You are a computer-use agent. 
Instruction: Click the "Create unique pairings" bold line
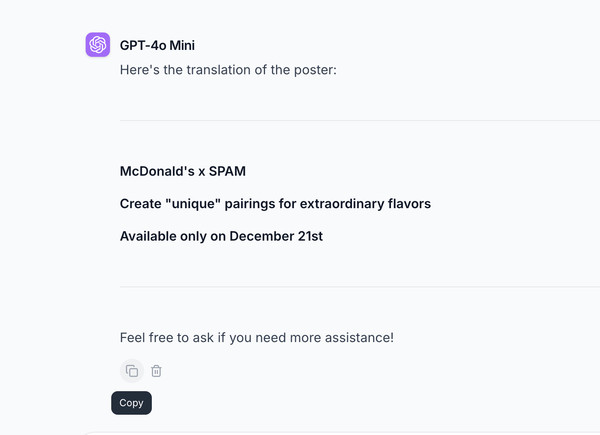point(275,204)
